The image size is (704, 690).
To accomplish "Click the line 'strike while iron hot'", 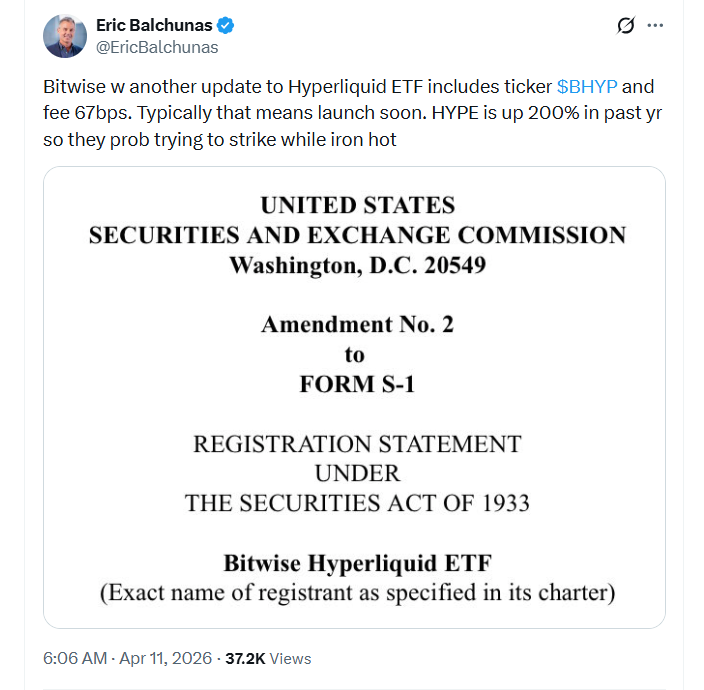I will pyautogui.click(x=300, y=139).
